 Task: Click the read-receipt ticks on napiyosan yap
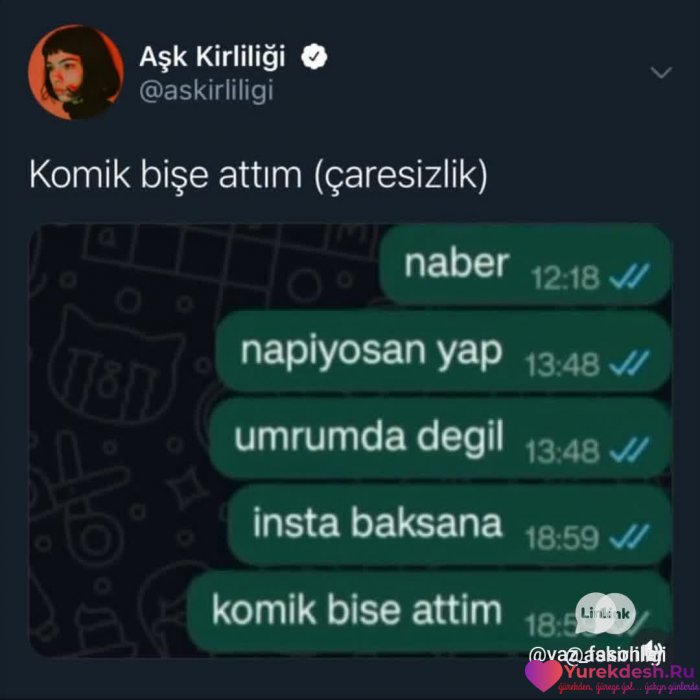click(x=629, y=363)
